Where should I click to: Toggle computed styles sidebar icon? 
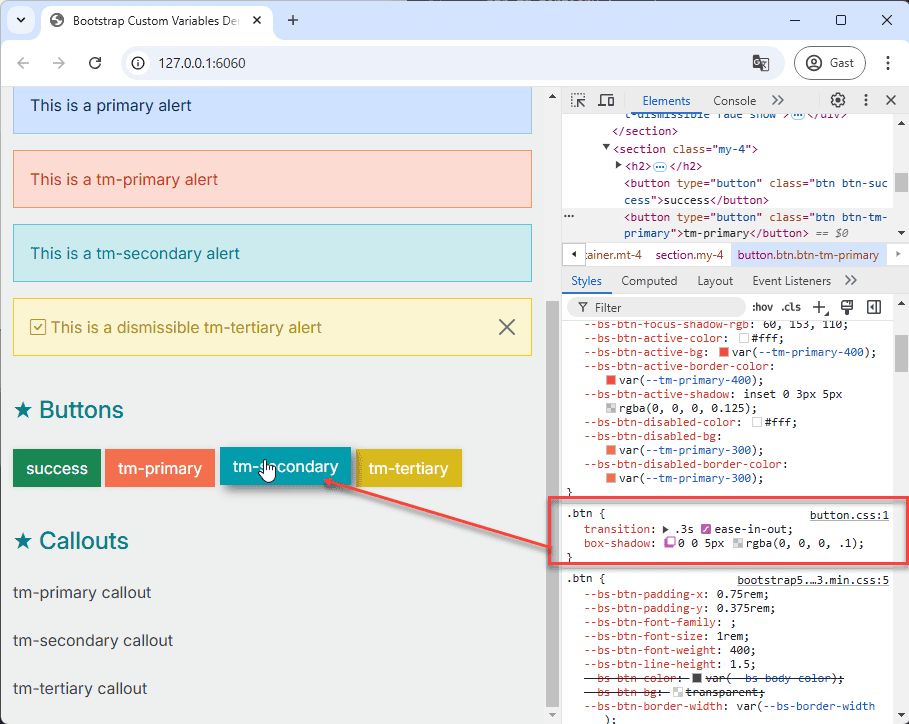click(x=874, y=307)
